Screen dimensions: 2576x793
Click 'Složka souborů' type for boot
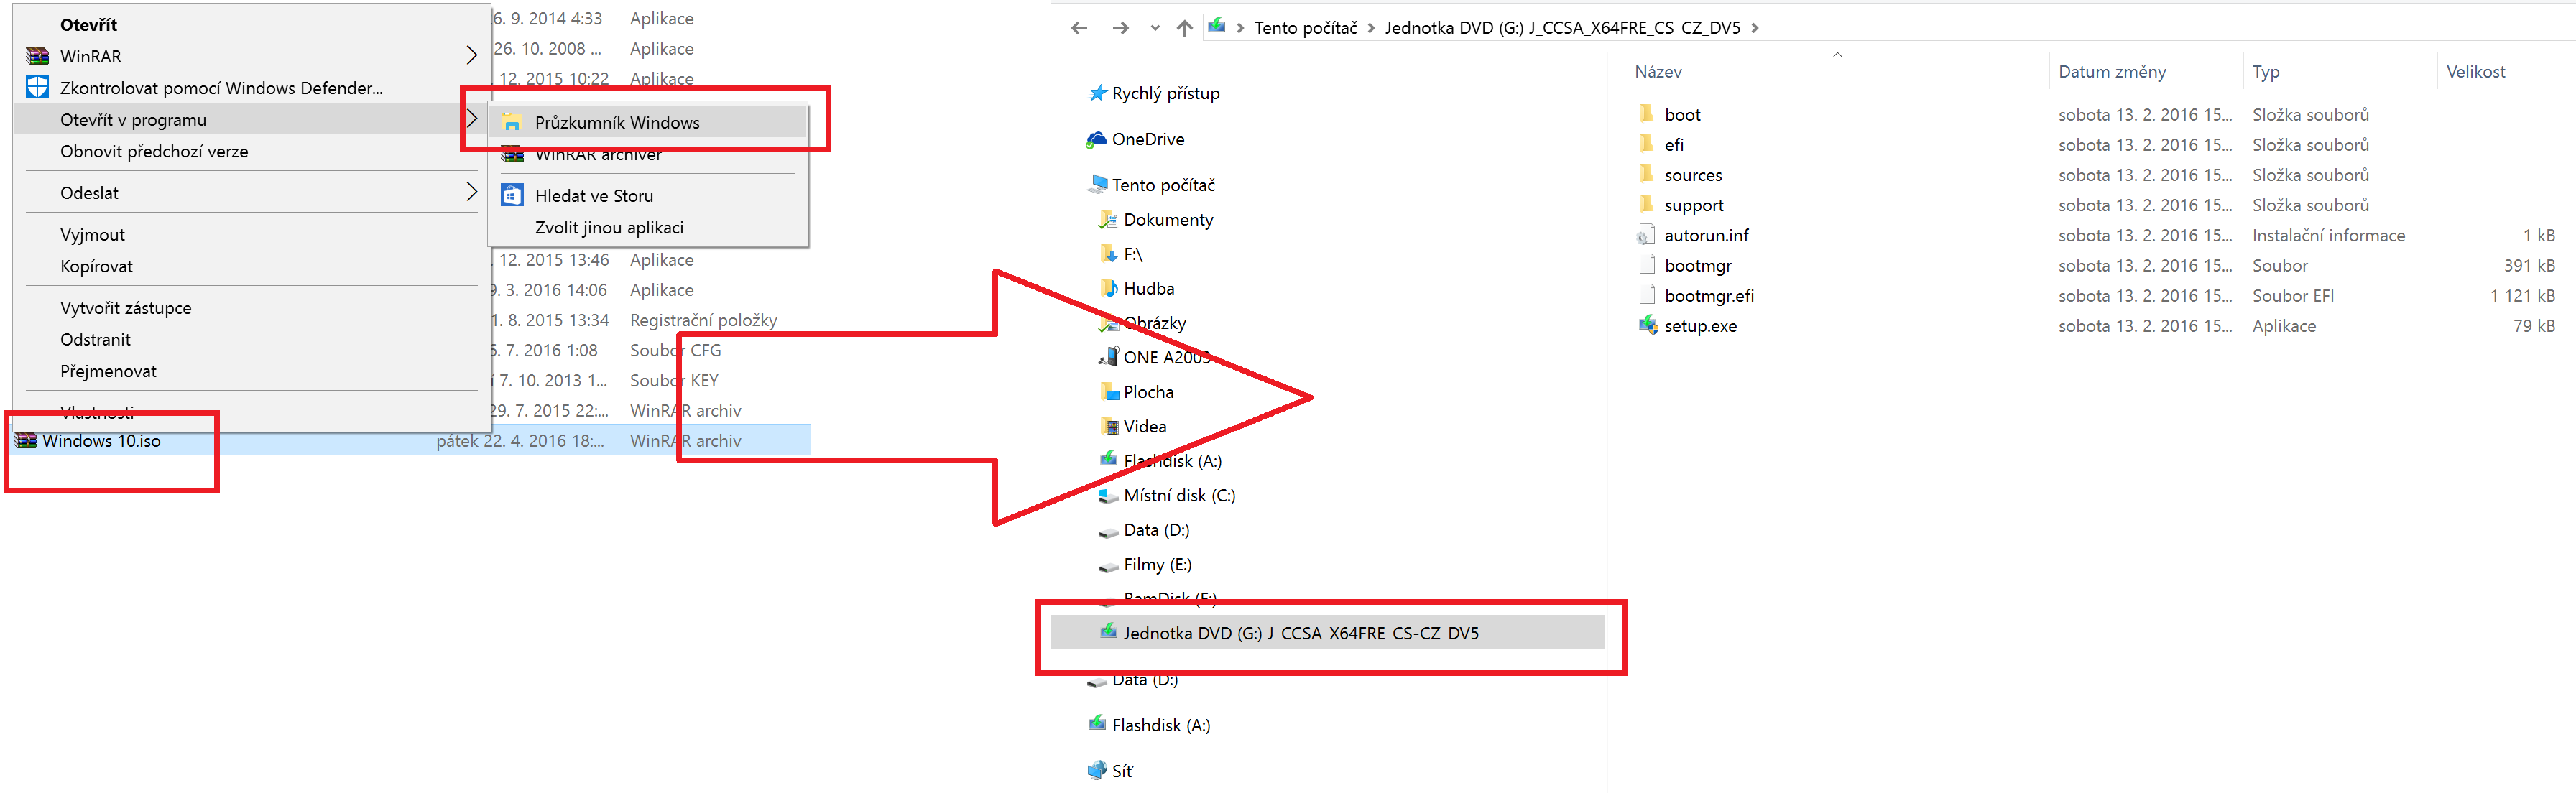tap(2310, 114)
